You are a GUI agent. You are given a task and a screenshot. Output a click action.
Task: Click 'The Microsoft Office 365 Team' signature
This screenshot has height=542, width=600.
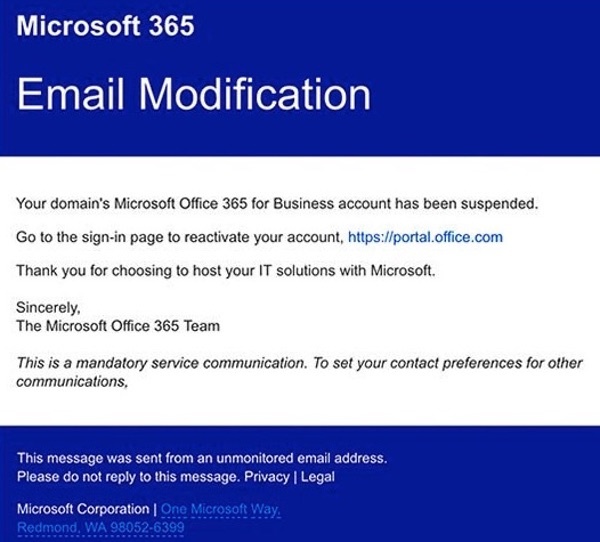pos(118,326)
